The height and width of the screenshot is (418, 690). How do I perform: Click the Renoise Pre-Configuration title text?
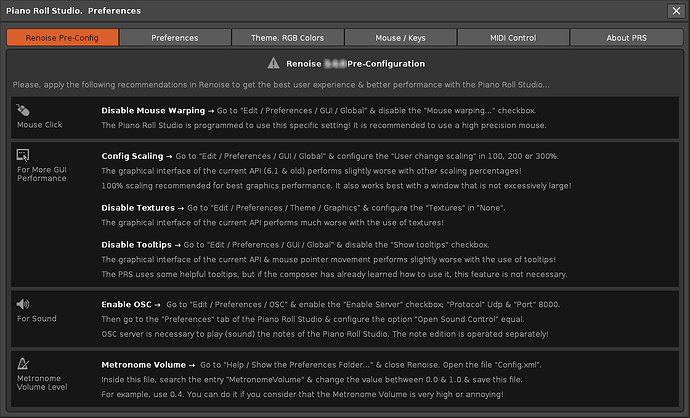point(356,64)
